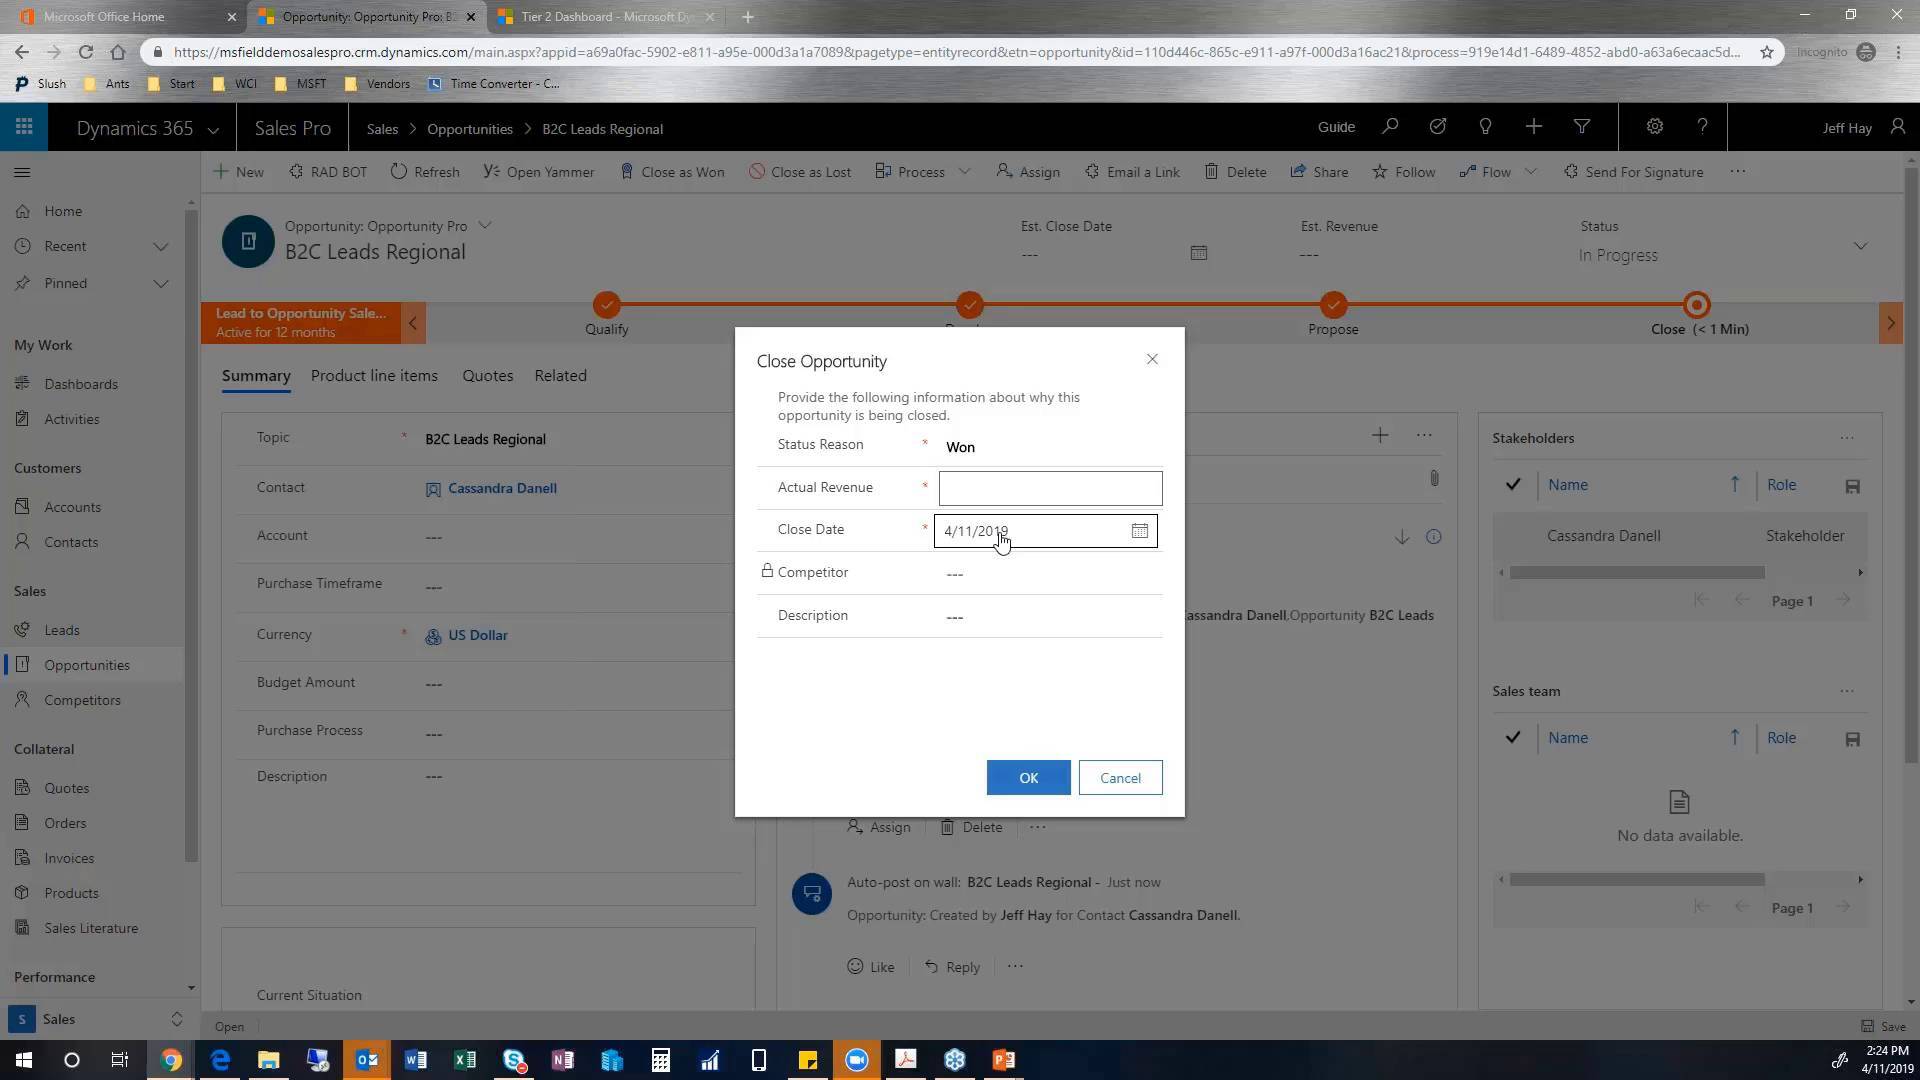Image resolution: width=1920 pixels, height=1080 pixels.
Task: Open the In Progress status dropdown
Action: 1860,245
